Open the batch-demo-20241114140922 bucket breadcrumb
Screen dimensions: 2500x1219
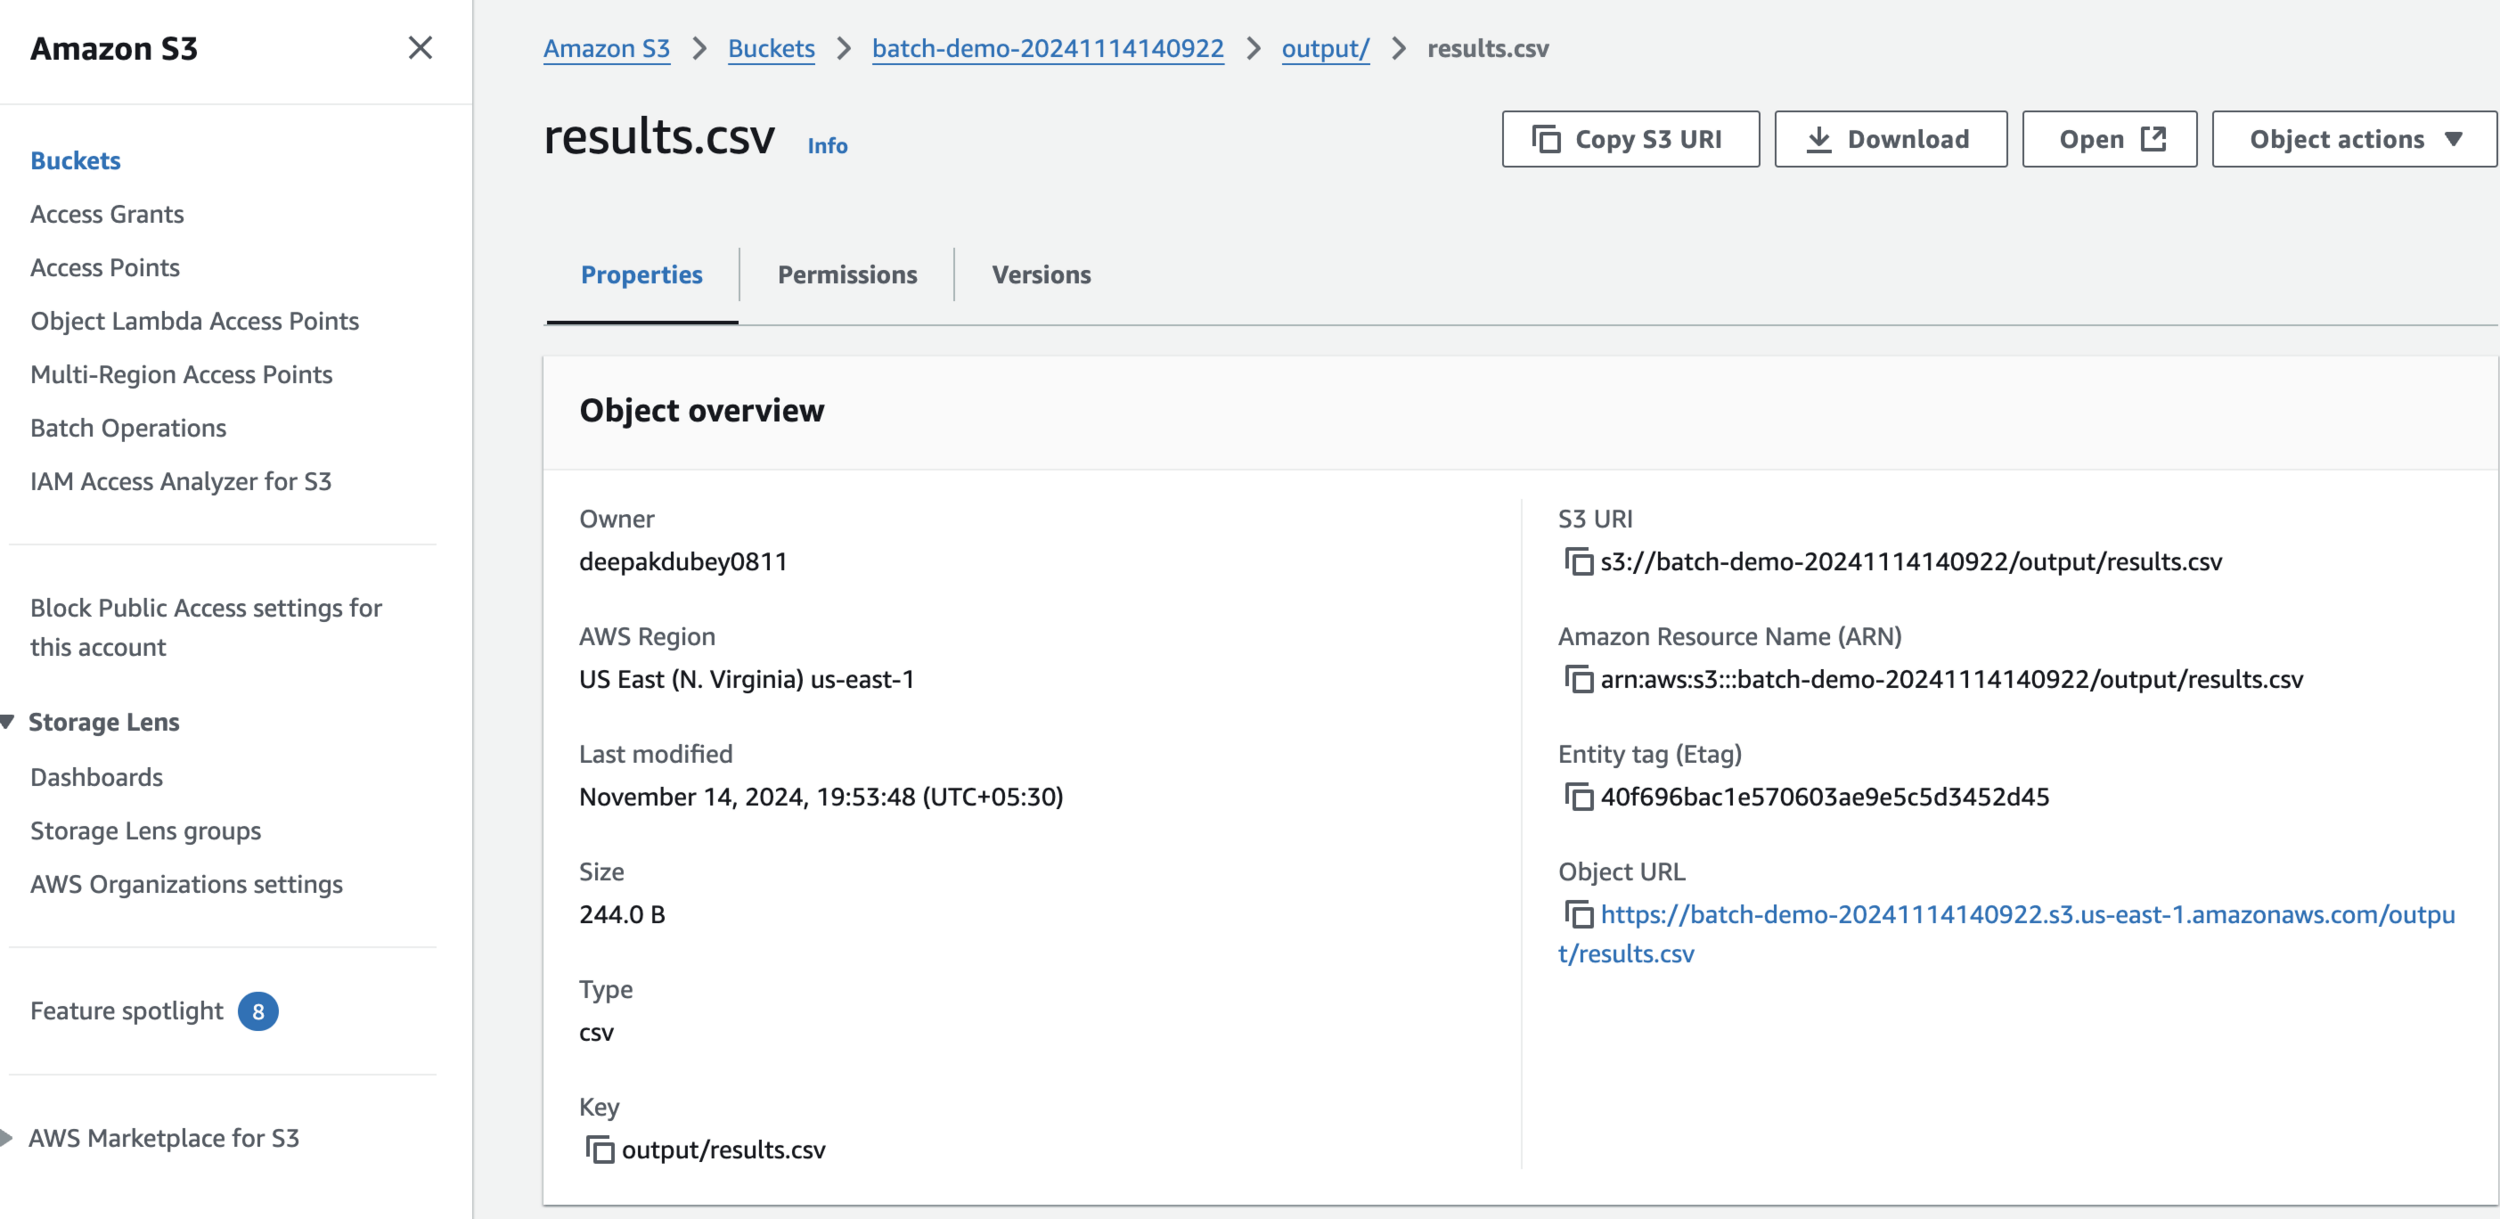1047,49
